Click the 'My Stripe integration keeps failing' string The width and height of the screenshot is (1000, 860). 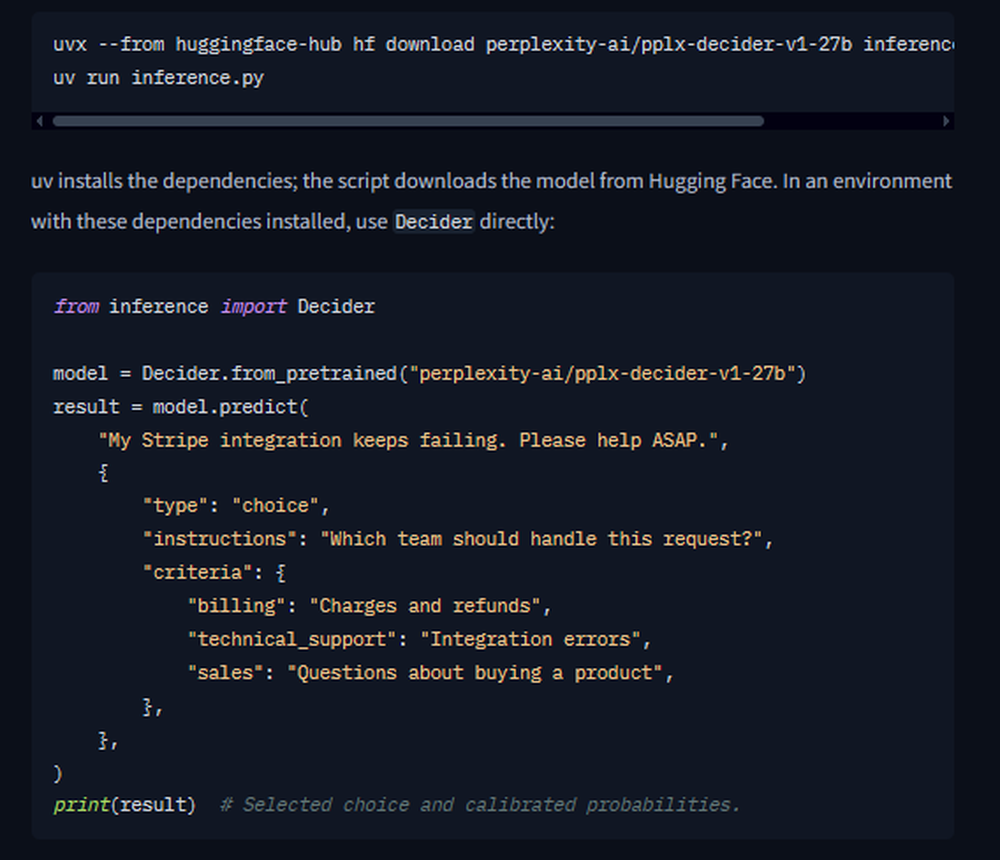point(408,440)
